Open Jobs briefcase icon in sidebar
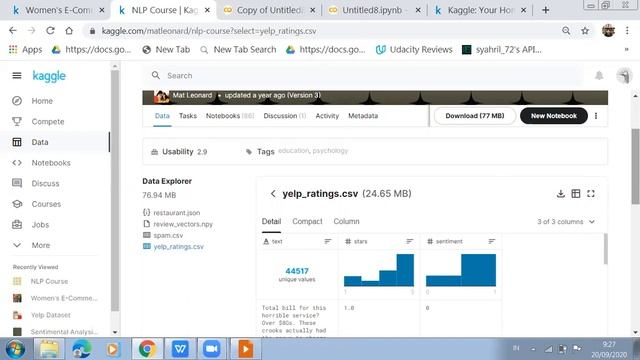The height and width of the screenshot is (360, 640). click(17, 224)
